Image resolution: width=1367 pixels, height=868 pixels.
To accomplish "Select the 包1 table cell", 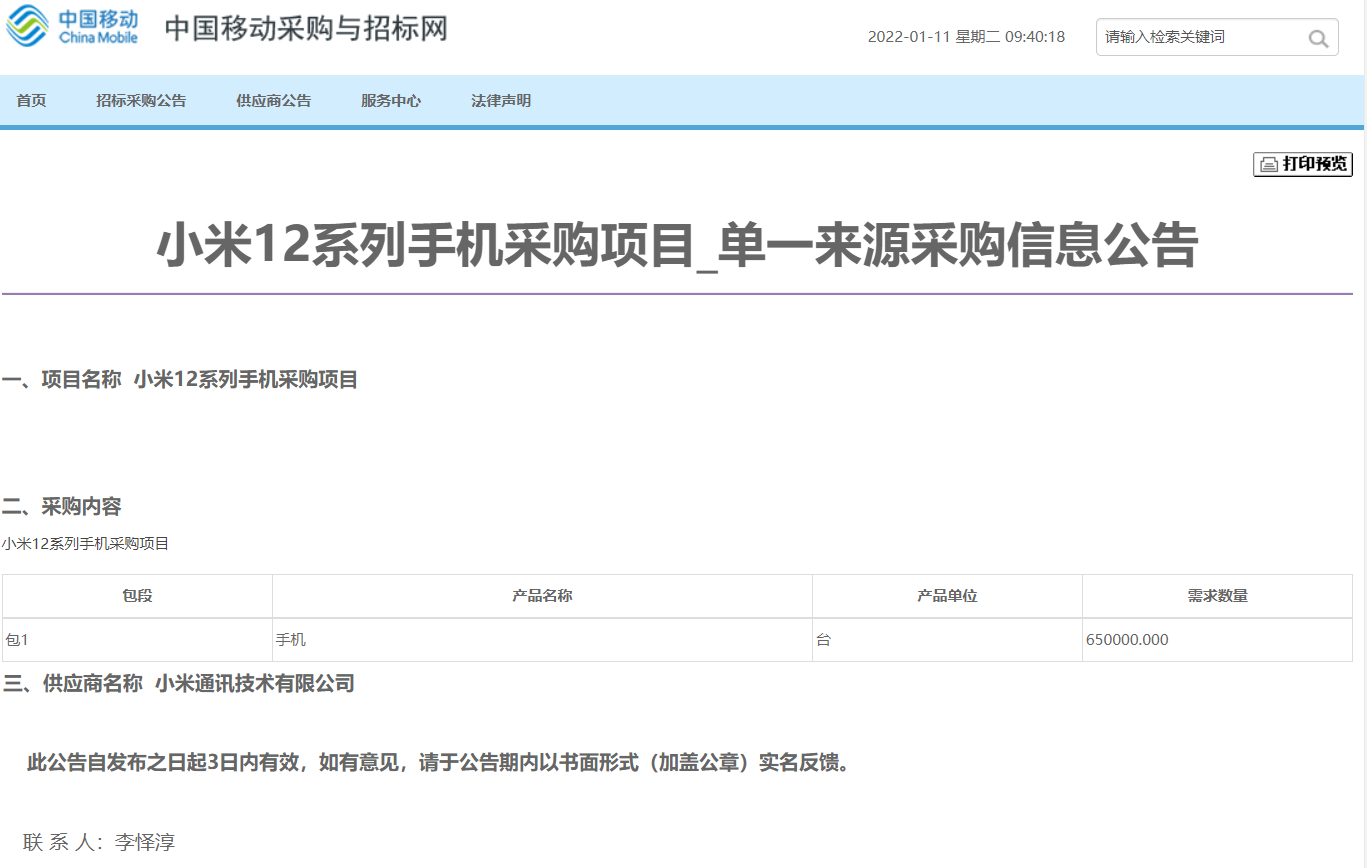I will (x=137, y=640).
